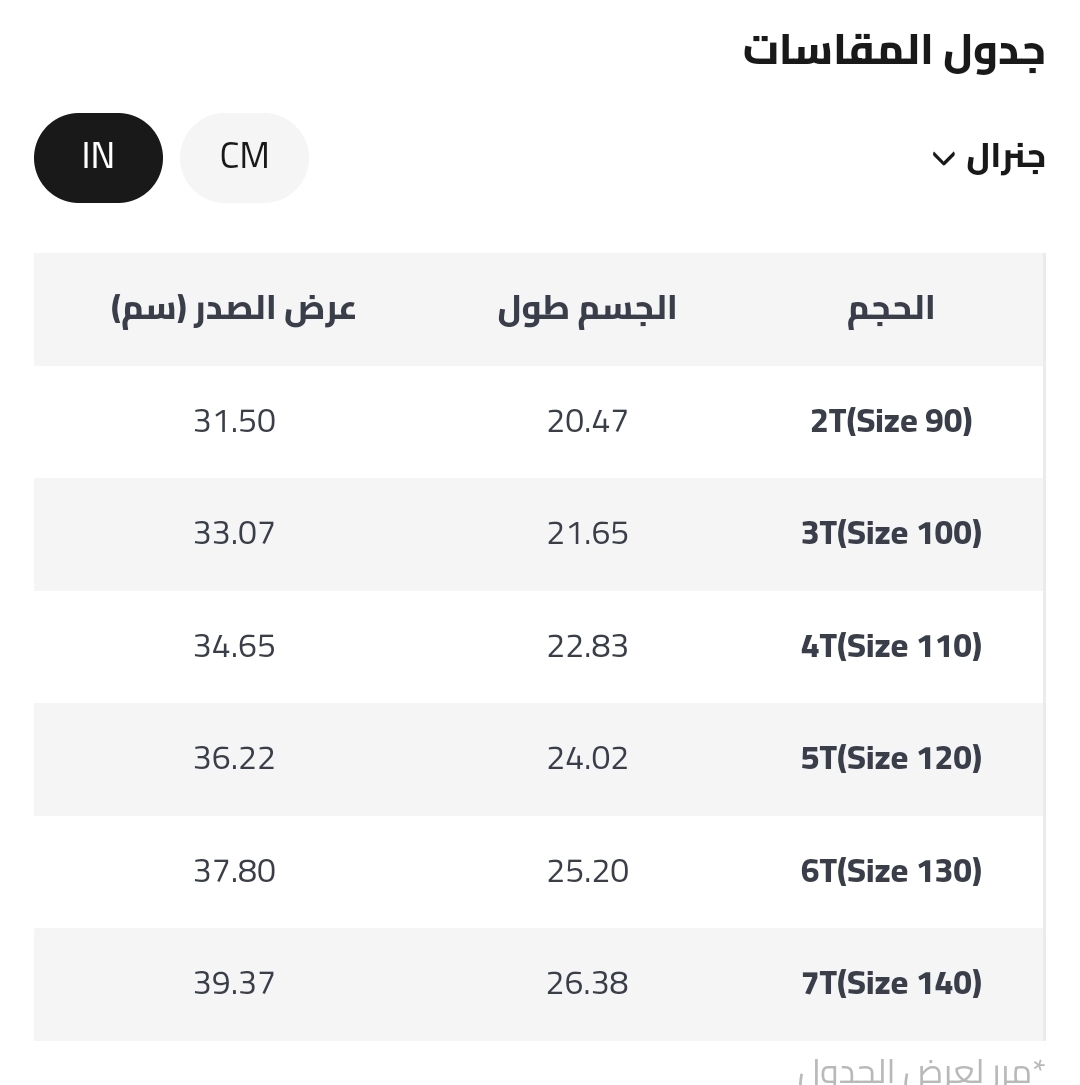
Task: Switch units to IN toggle
Action: (x=98, y=158)
